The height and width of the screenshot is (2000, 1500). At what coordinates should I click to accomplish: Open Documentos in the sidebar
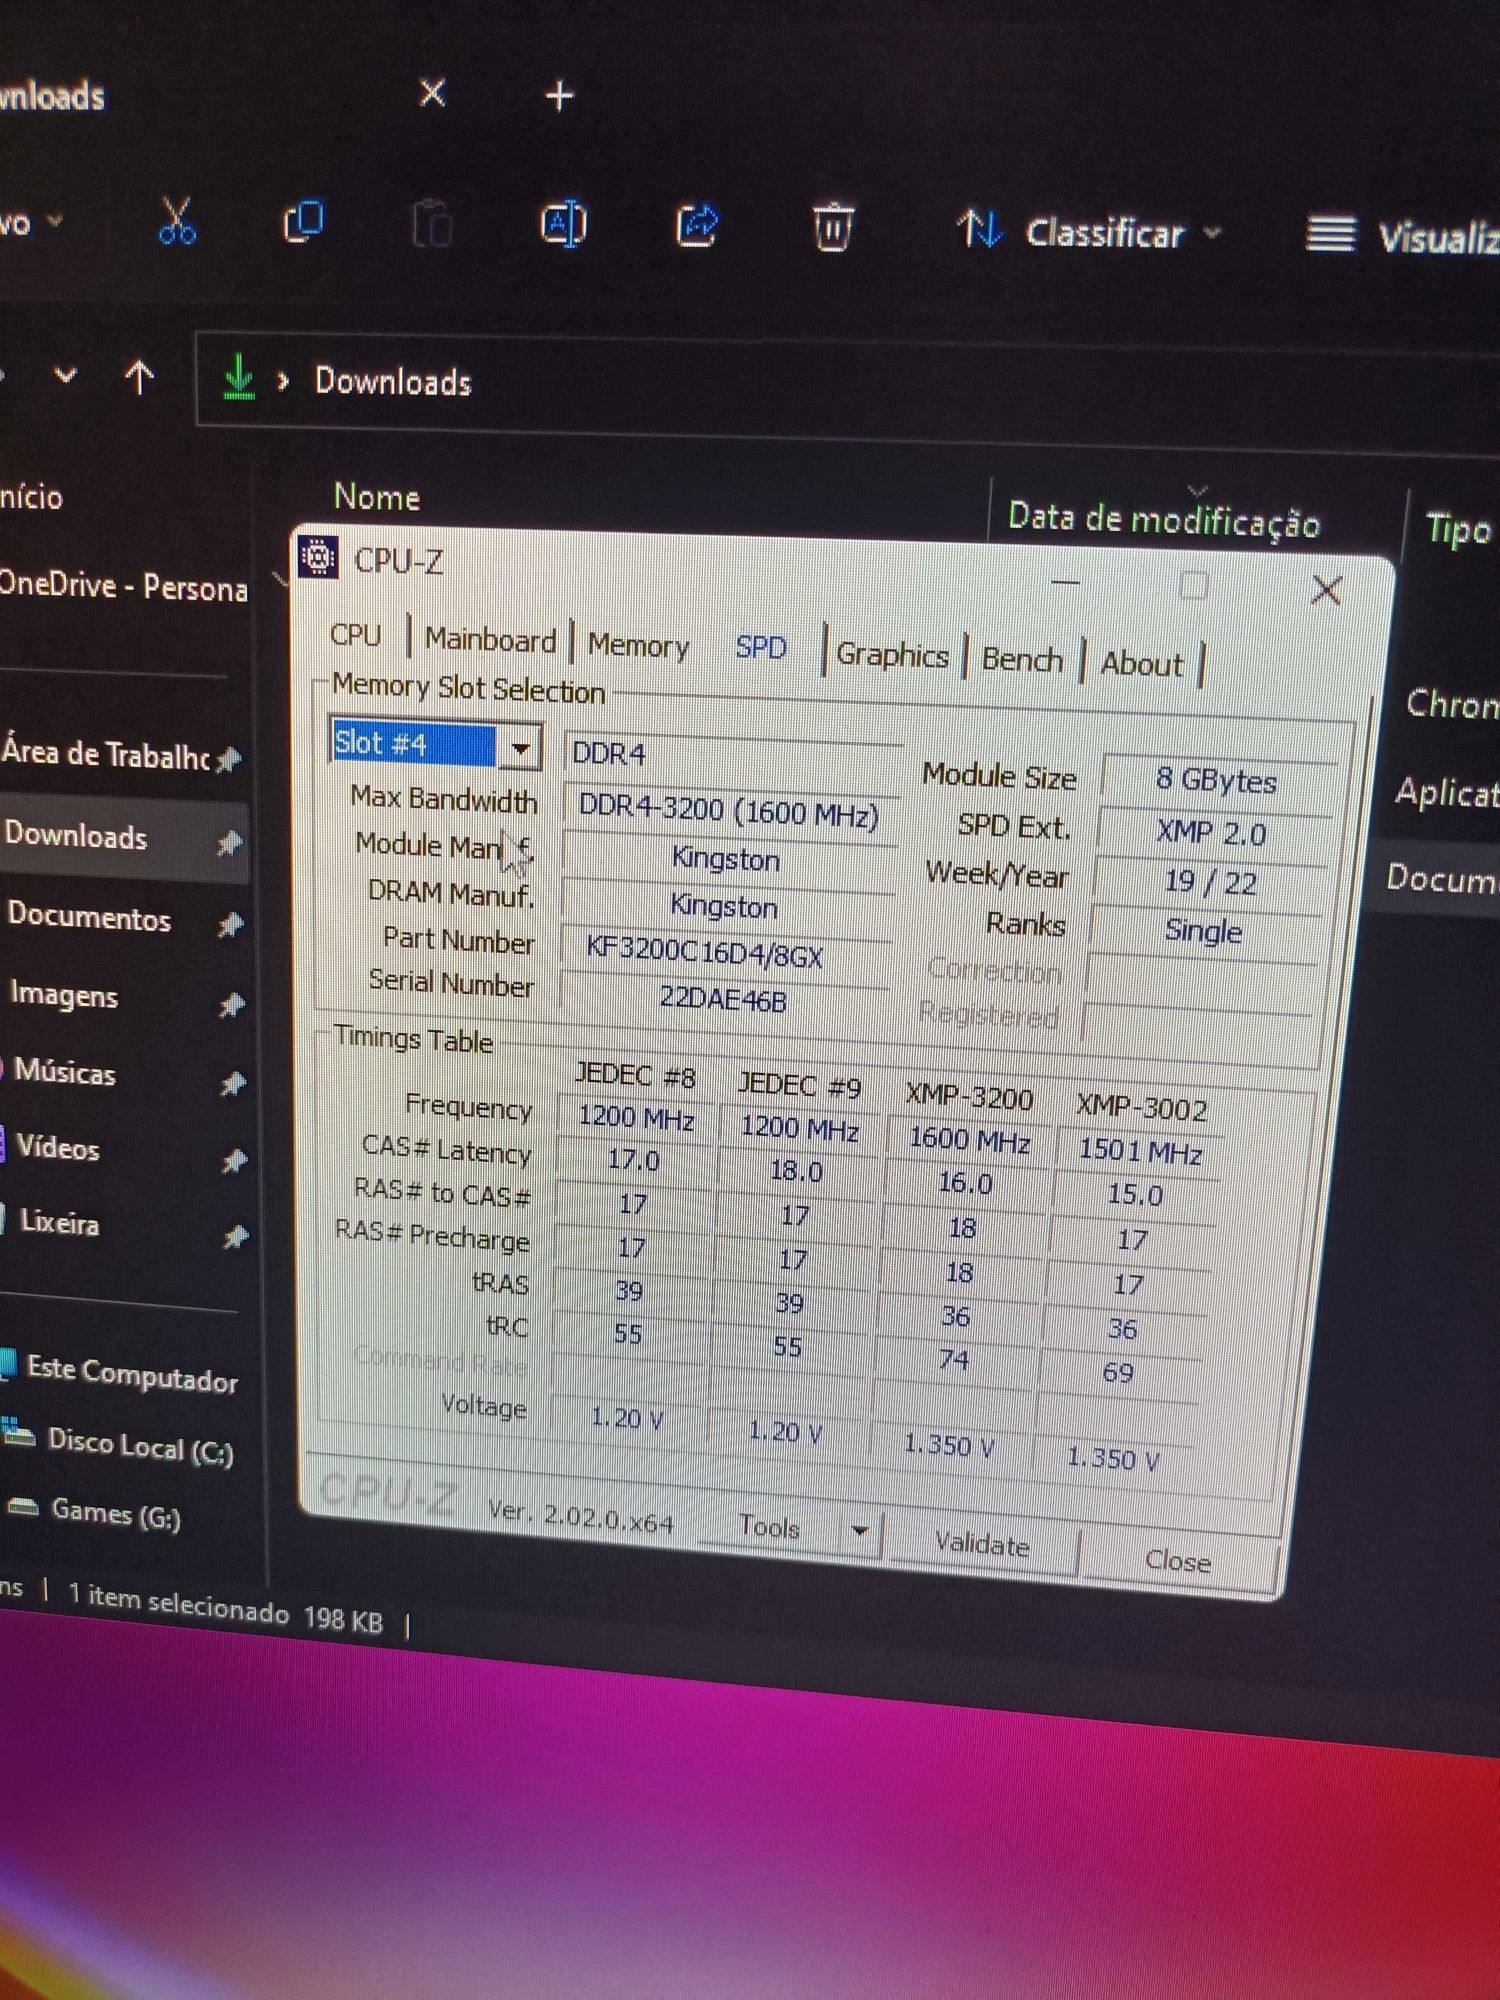click(x=89, y=917)
